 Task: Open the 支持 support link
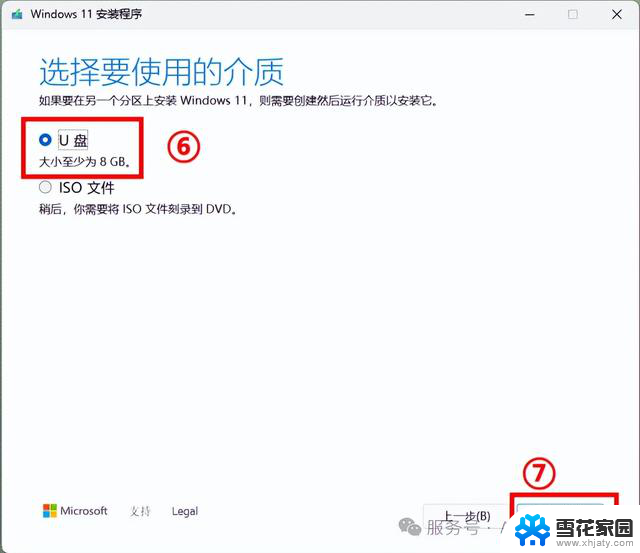[x=140, y=511]
